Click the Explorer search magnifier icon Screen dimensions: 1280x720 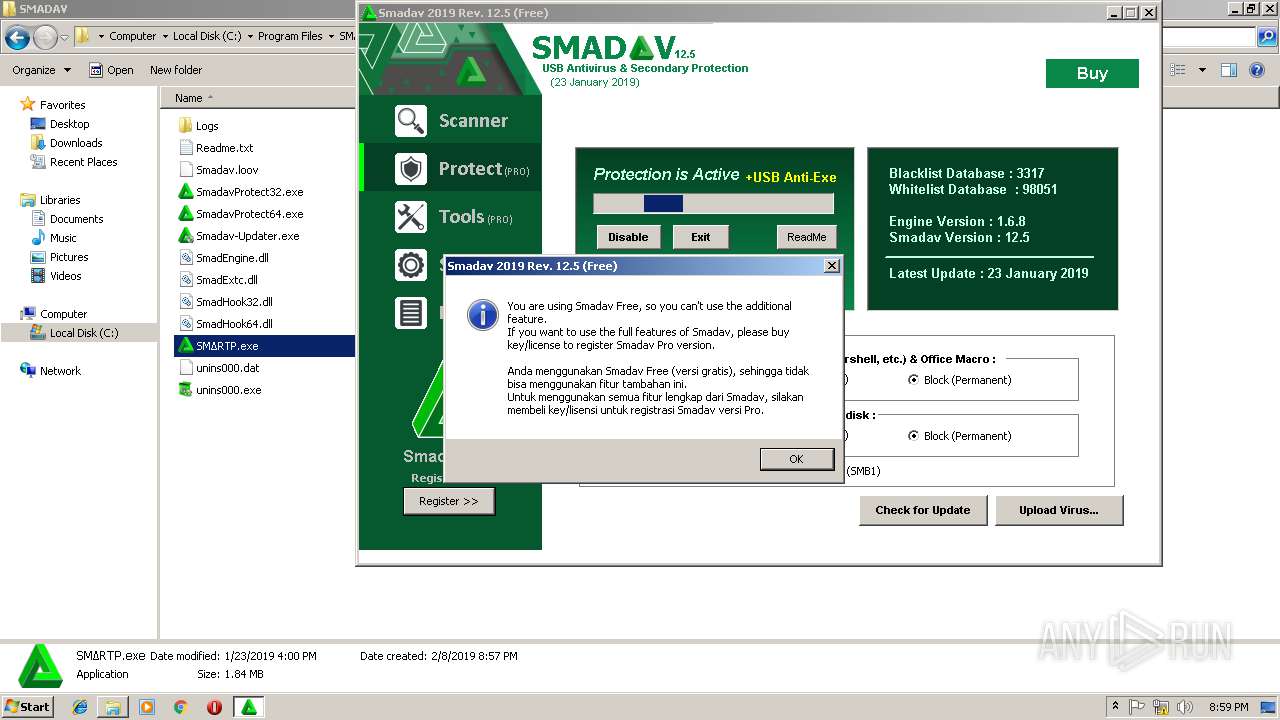tap(1268, 37)
